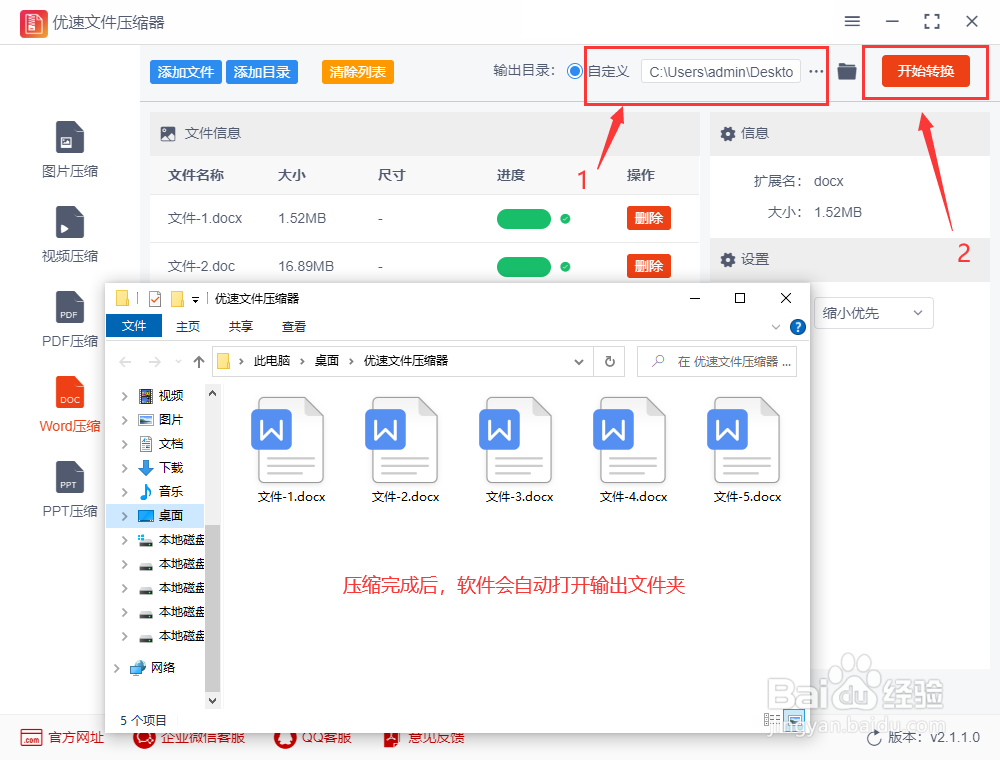Open the hamburger menu in compressor title bar
This screenshot has width=1000, height=760.
point(852,22)
